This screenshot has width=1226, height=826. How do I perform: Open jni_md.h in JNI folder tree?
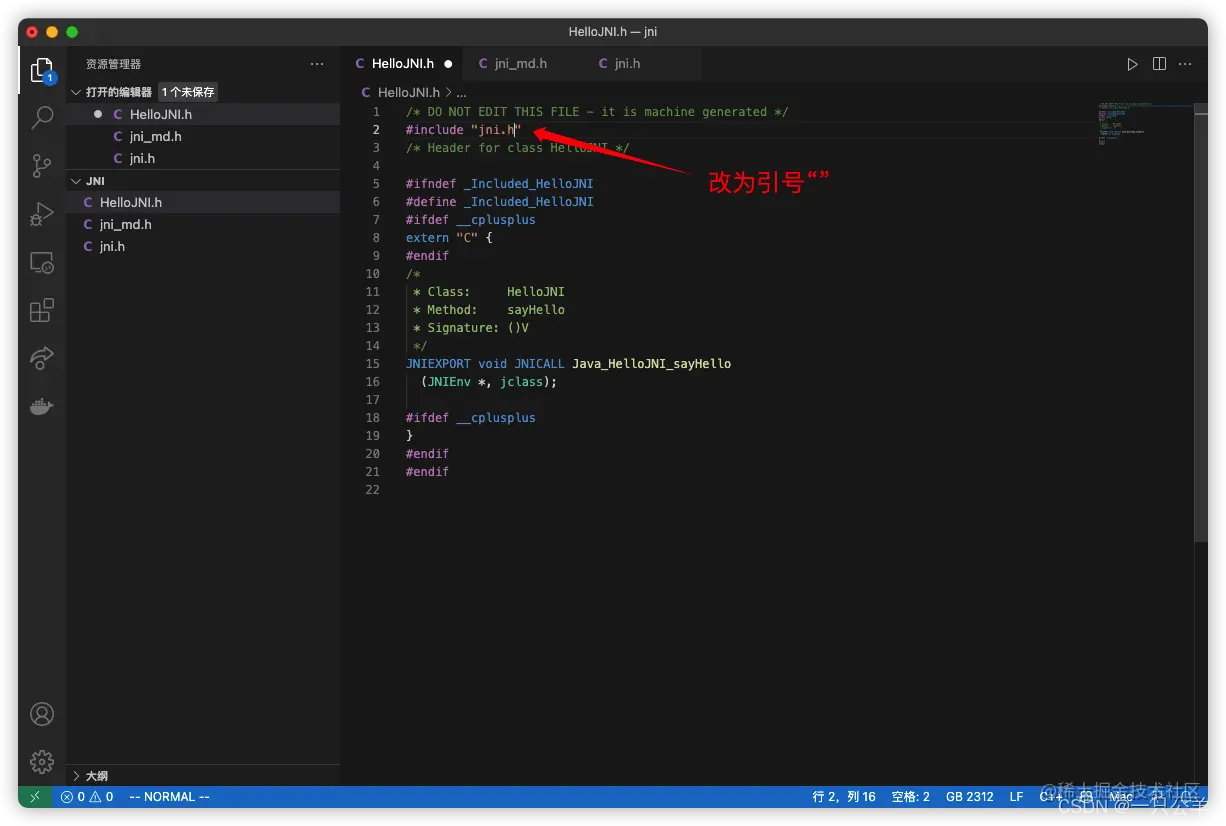point(203,224)
